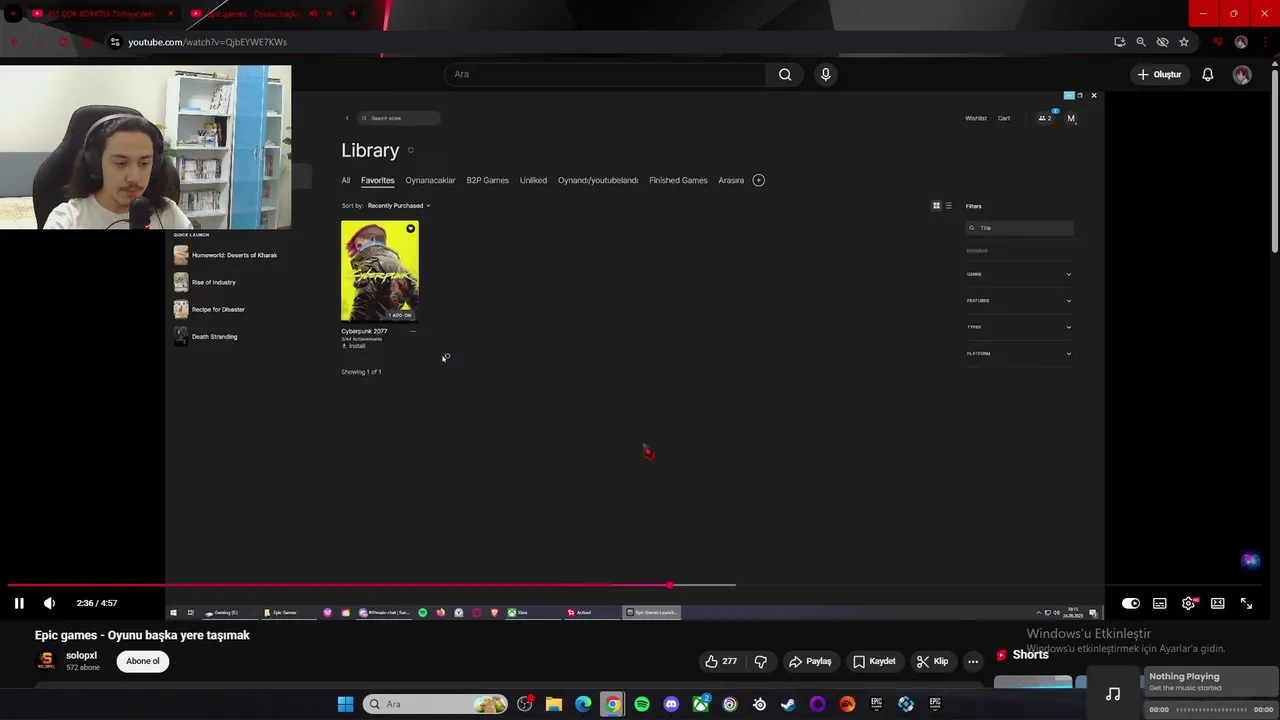Open the Recently Purchased sort dropdown
The width and height of the screenshot is (1280, 720).
click(x=398, y=206)
